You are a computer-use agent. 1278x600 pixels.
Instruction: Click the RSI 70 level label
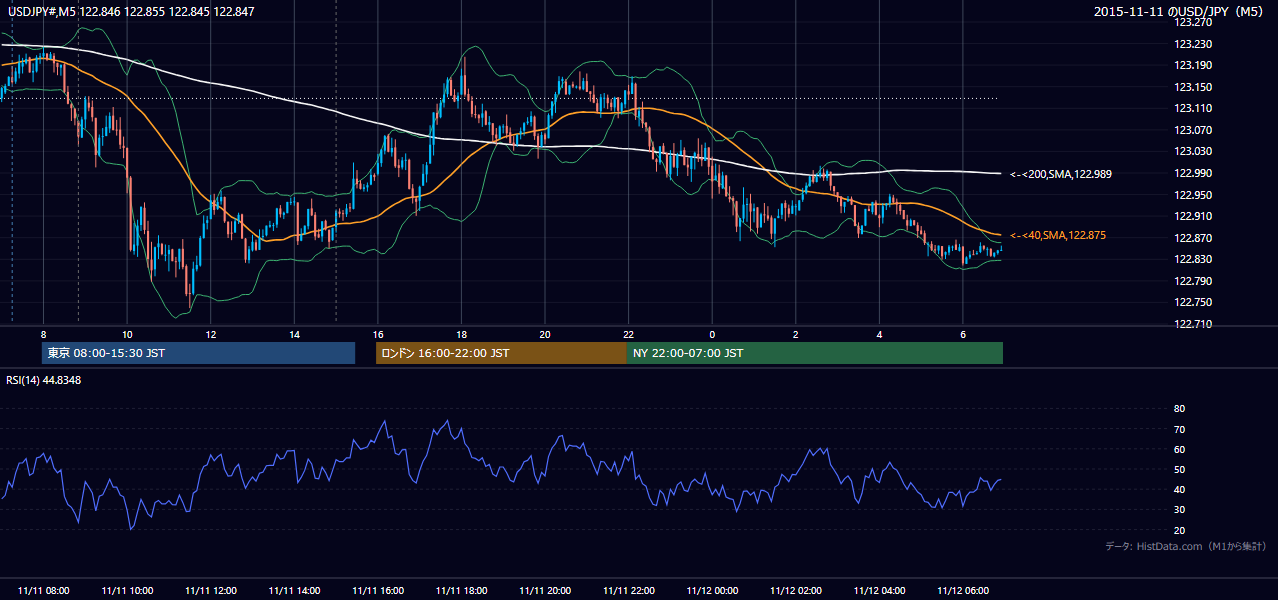1179,429
